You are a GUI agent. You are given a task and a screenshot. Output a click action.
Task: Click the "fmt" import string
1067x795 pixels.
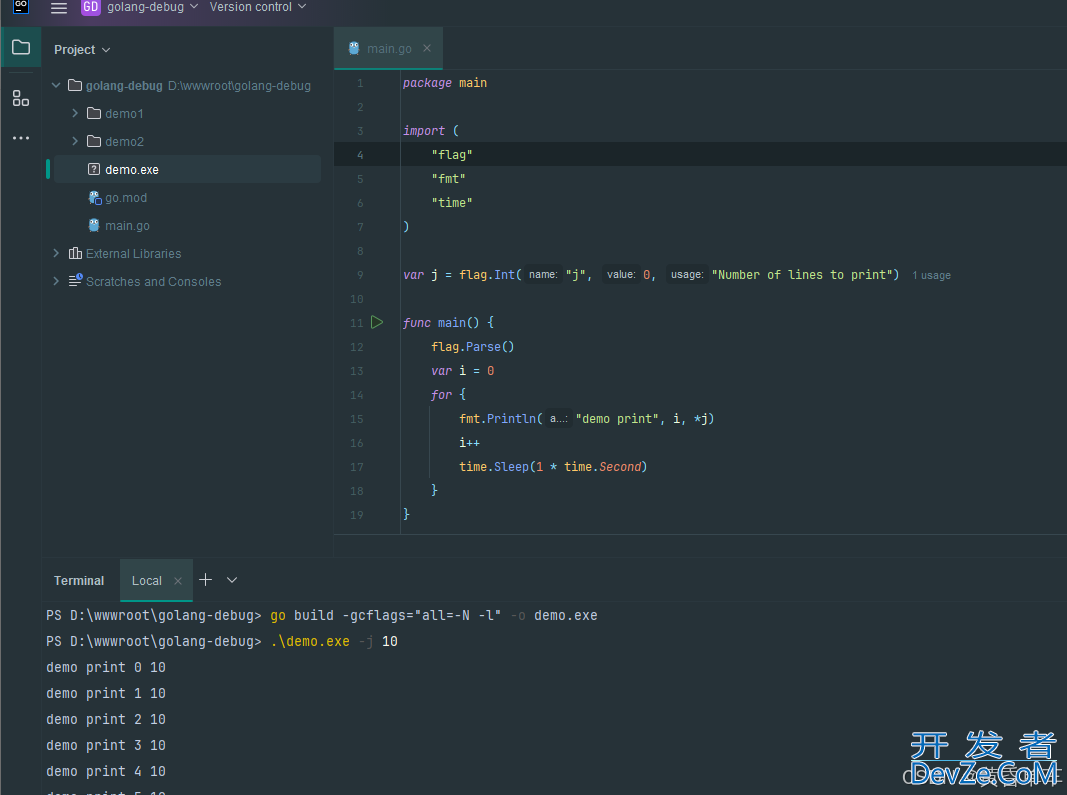pos(448,178)
